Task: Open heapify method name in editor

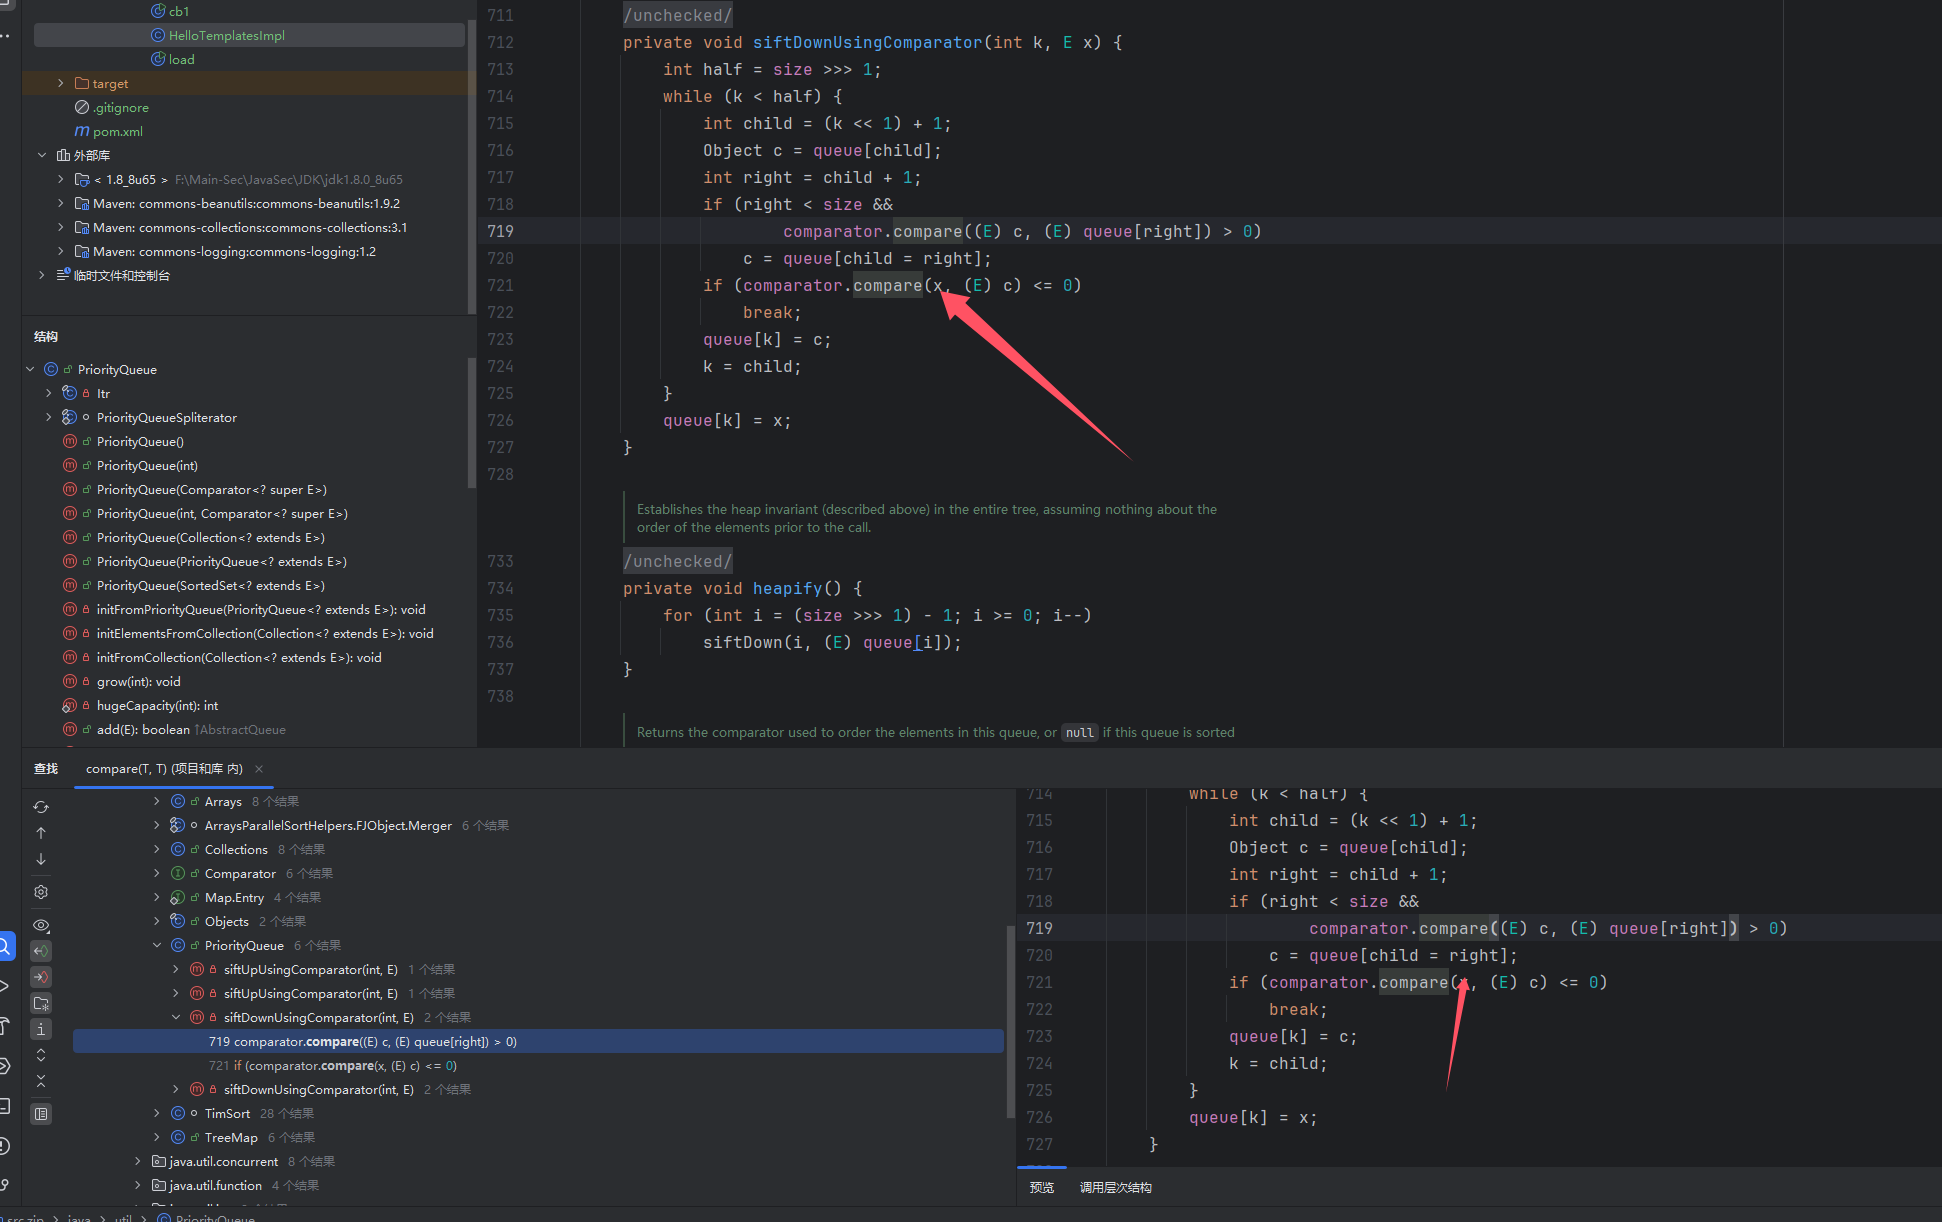Action: [787, 589]
